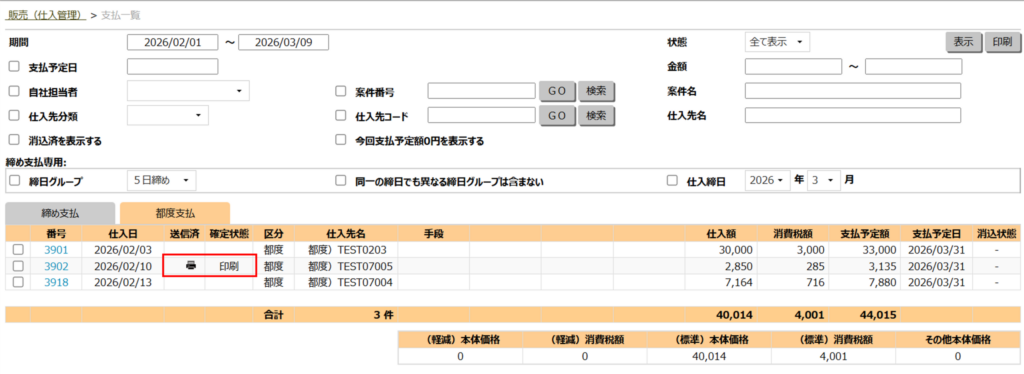1024x374 pixels.
Task: Check the 支払予定日 checkbox
Action: 14,67
